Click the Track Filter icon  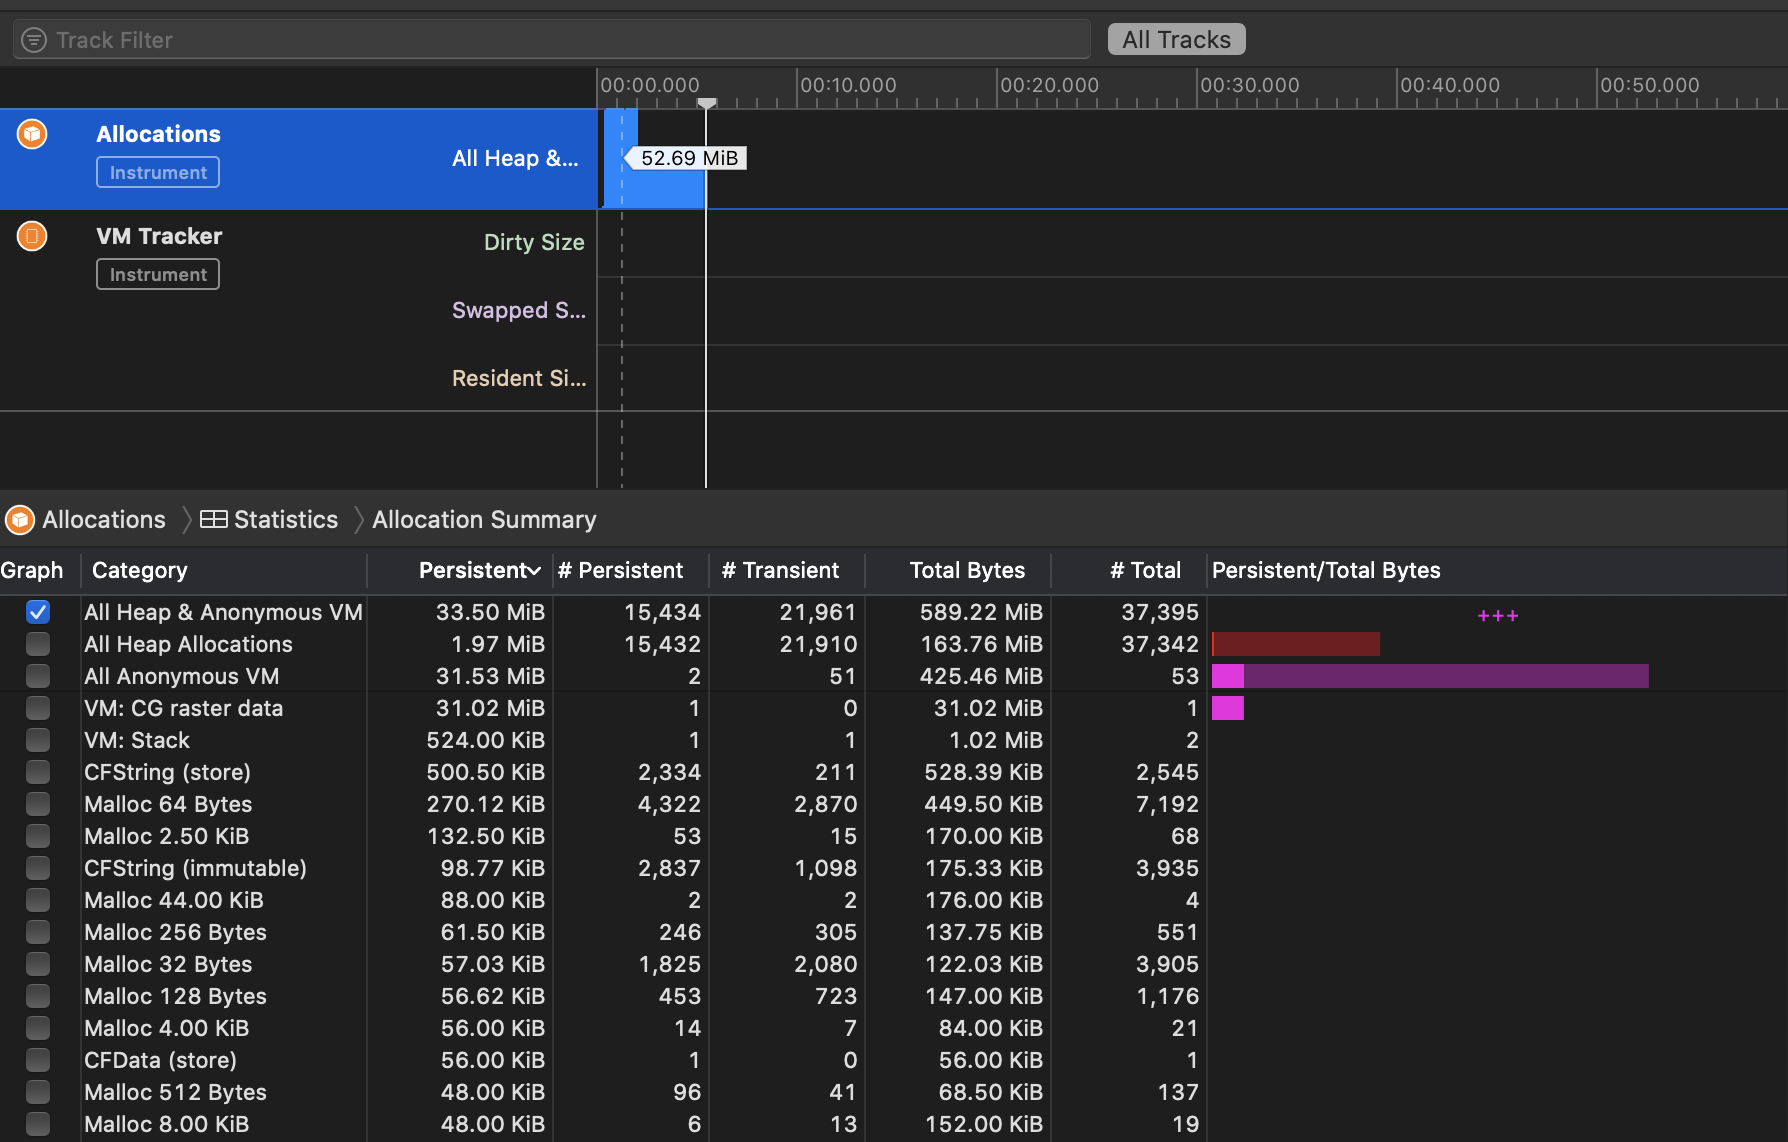[34, 40]
